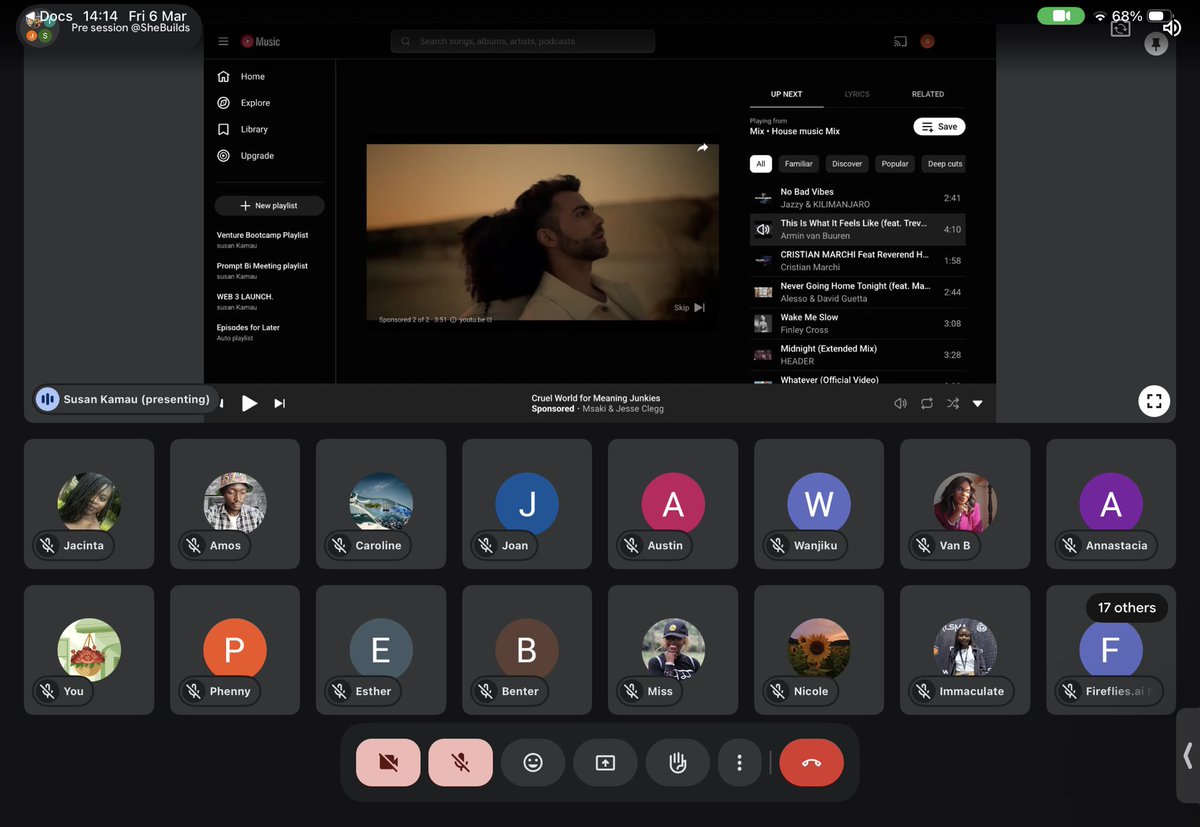Toggle shuffle in the player bar
This screenshot has height=827, width=1200.
point(953,403)
